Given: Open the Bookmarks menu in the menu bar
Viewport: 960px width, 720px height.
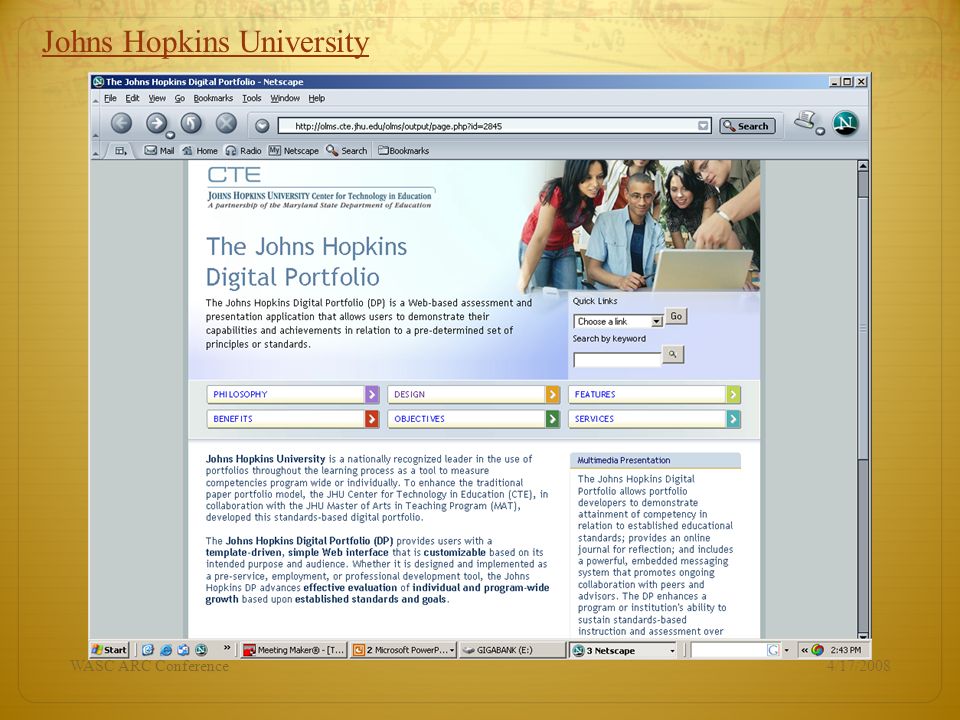Looking at the screenshot, I should click(x=213, y=98).
